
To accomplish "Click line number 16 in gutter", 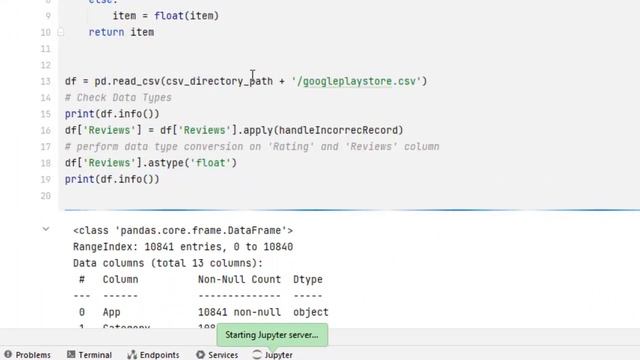I will point(46,130).
